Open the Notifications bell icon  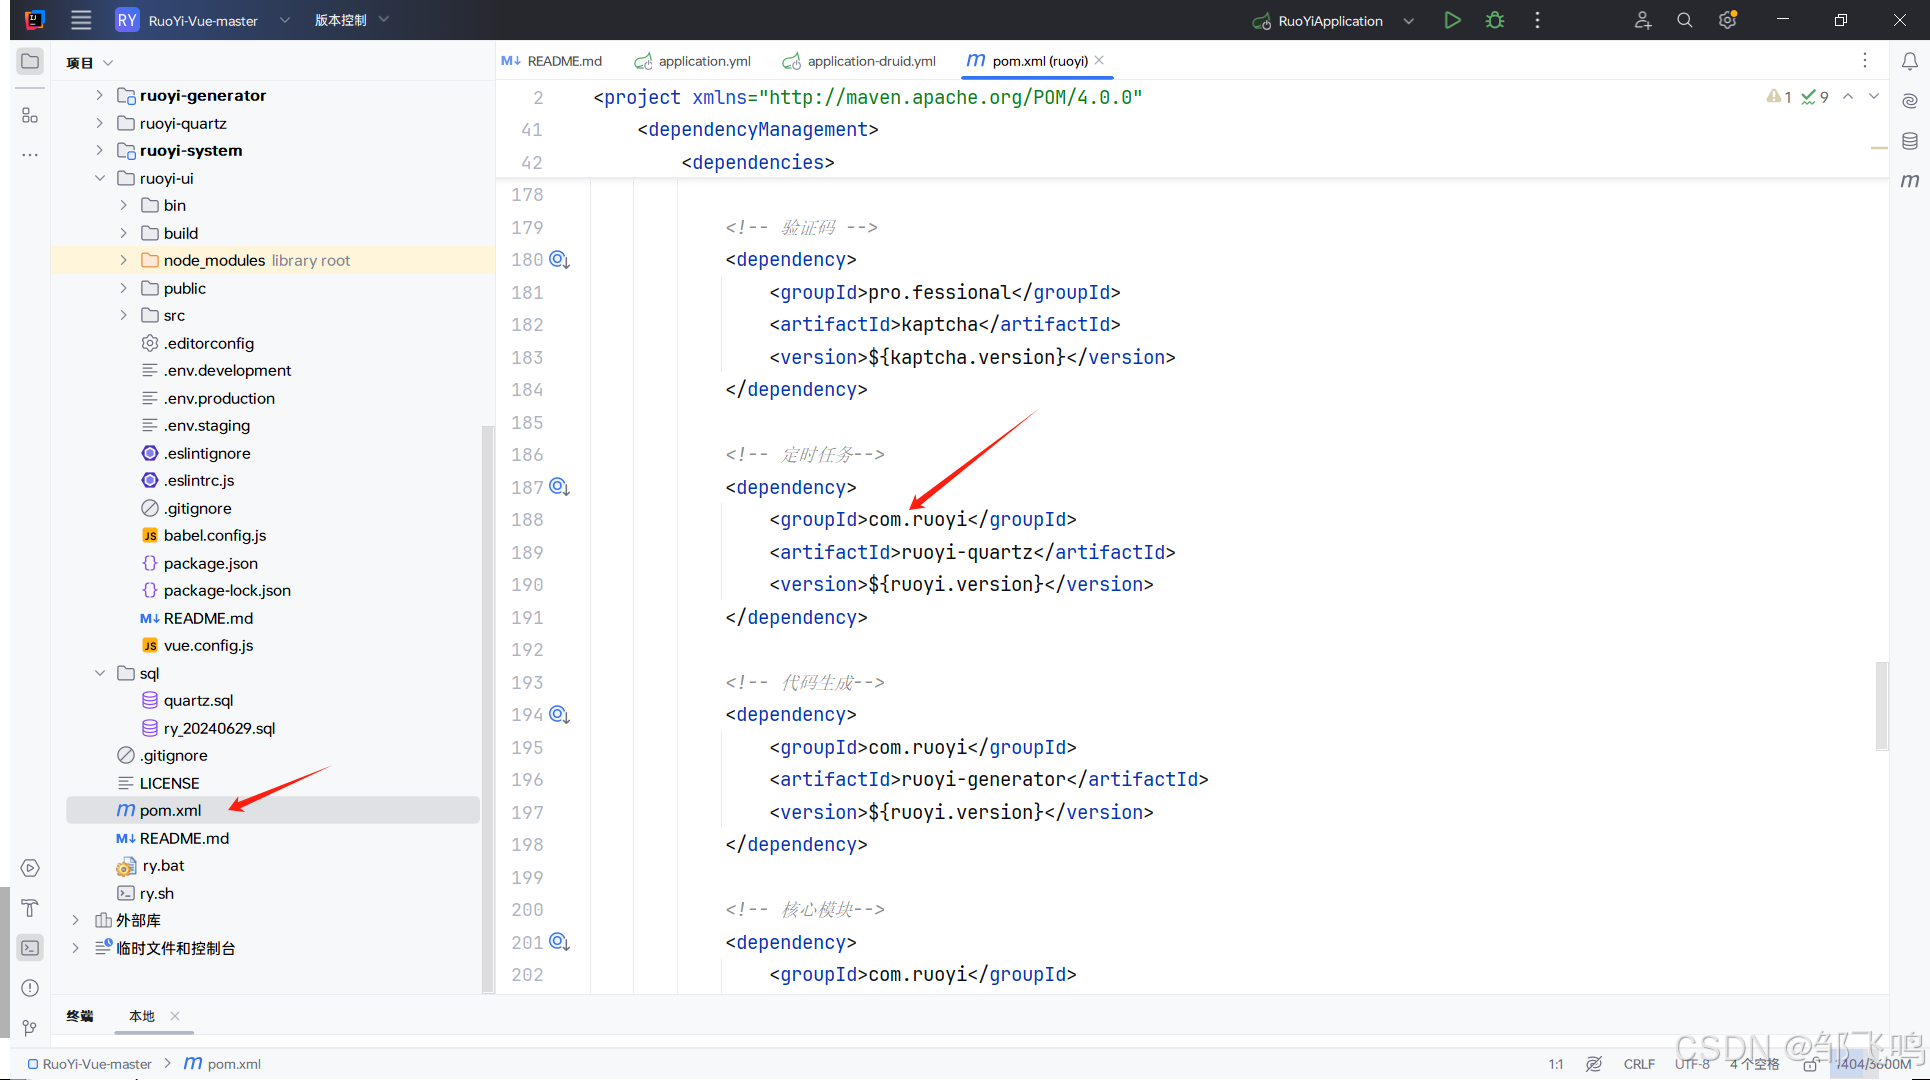[x=1910, y=61]
